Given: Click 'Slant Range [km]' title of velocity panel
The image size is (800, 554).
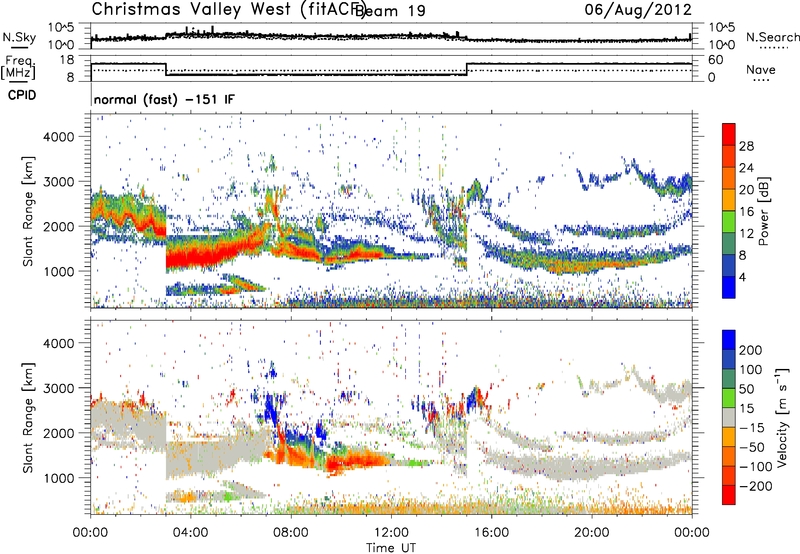Looking at the screenshot, I should (28, 417).
